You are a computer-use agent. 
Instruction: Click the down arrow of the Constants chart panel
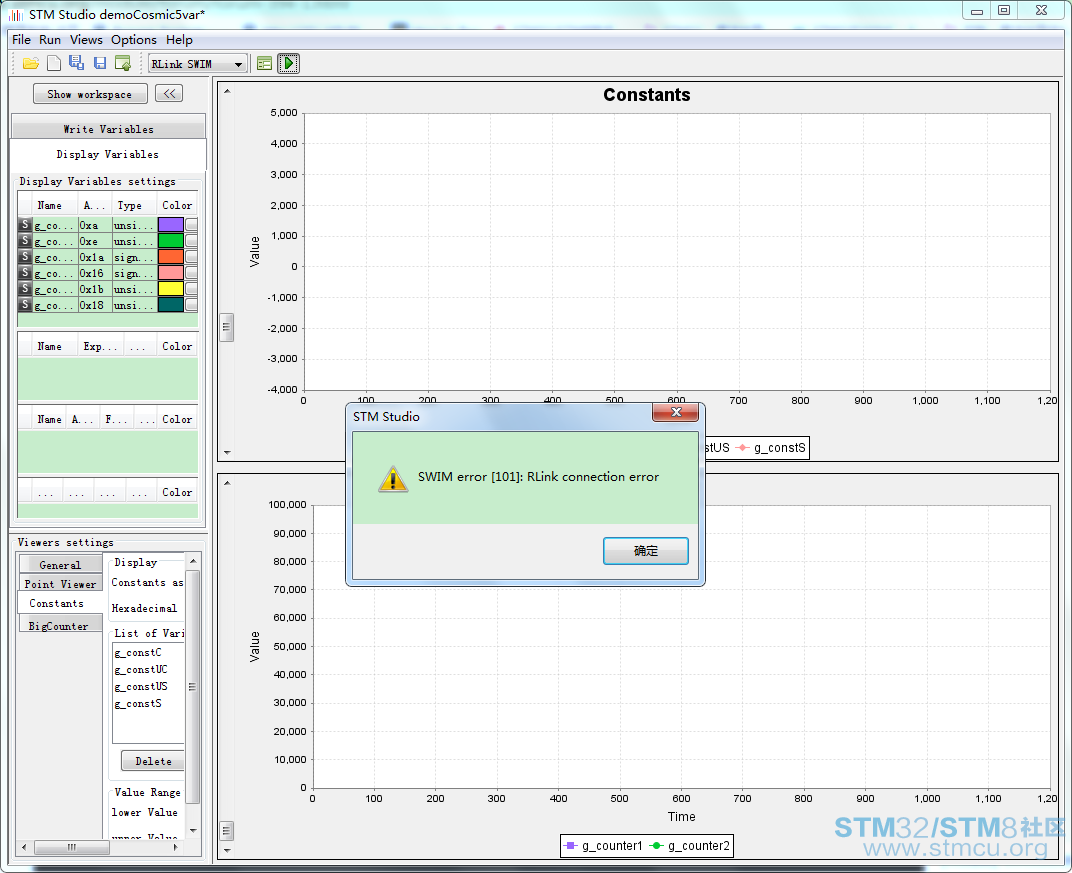click(x=227, y=453)
